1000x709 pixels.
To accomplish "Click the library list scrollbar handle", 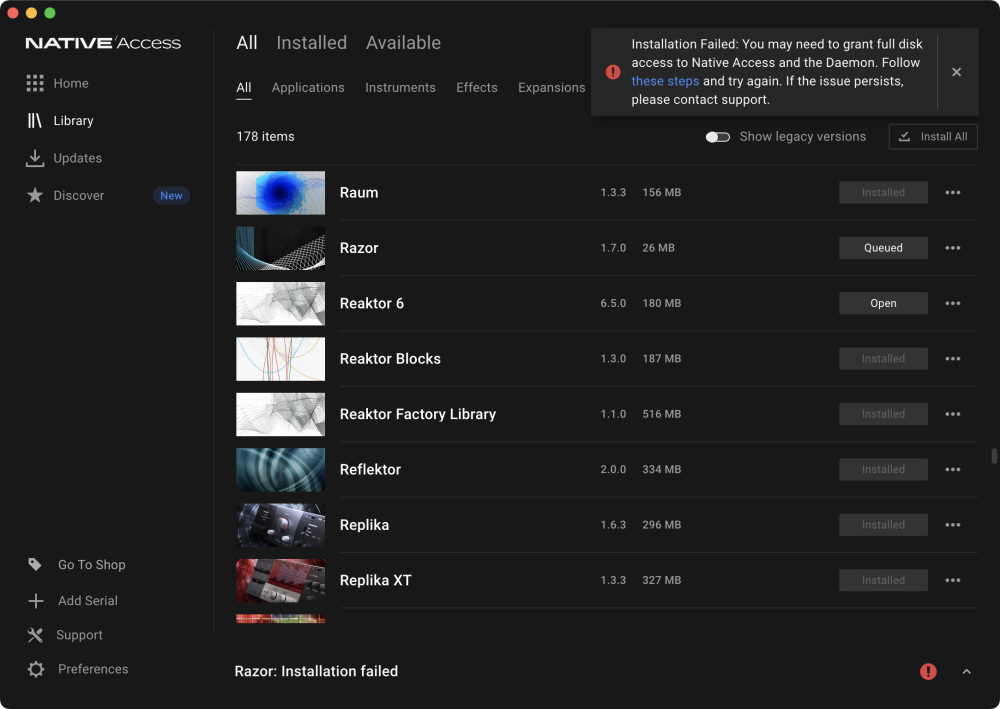I will tap(994, 456).
